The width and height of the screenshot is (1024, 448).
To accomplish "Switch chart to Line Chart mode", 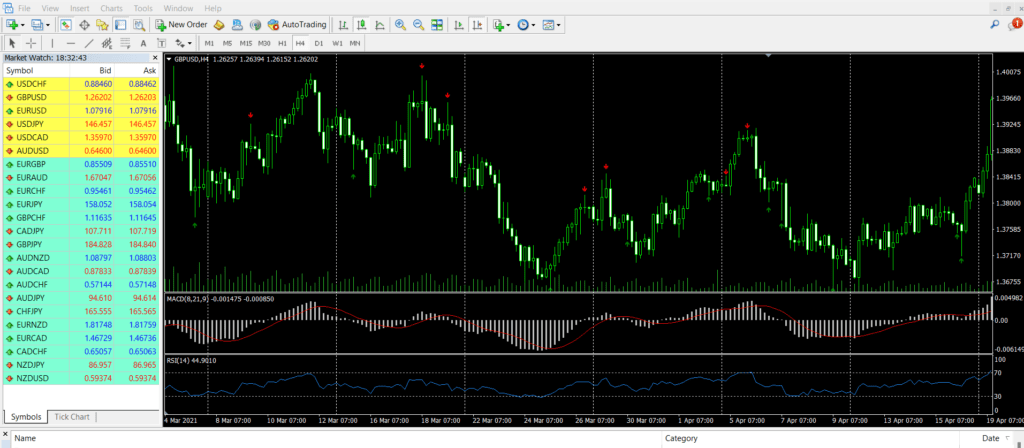I will [379, 25].
